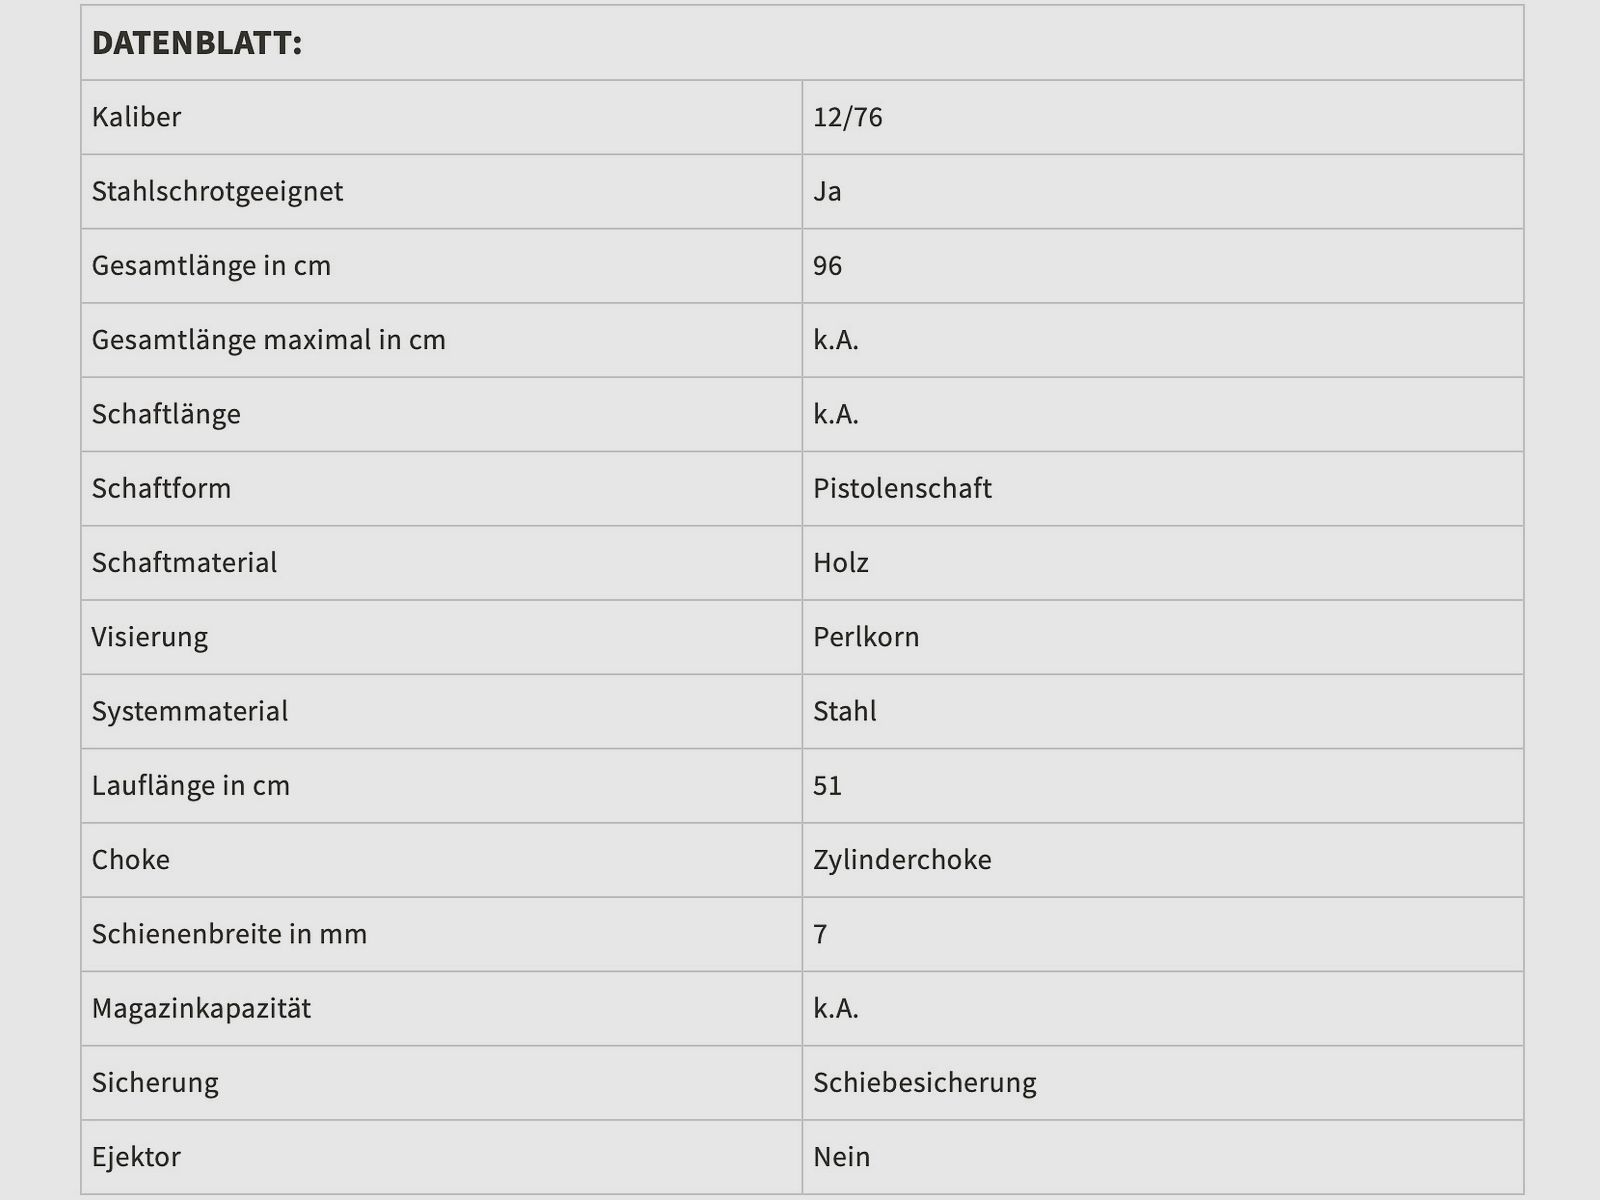This screenshot has width=1600, height=1200.
Task: Click the Schaftmaterial label
Action: [x=184, y=562]
